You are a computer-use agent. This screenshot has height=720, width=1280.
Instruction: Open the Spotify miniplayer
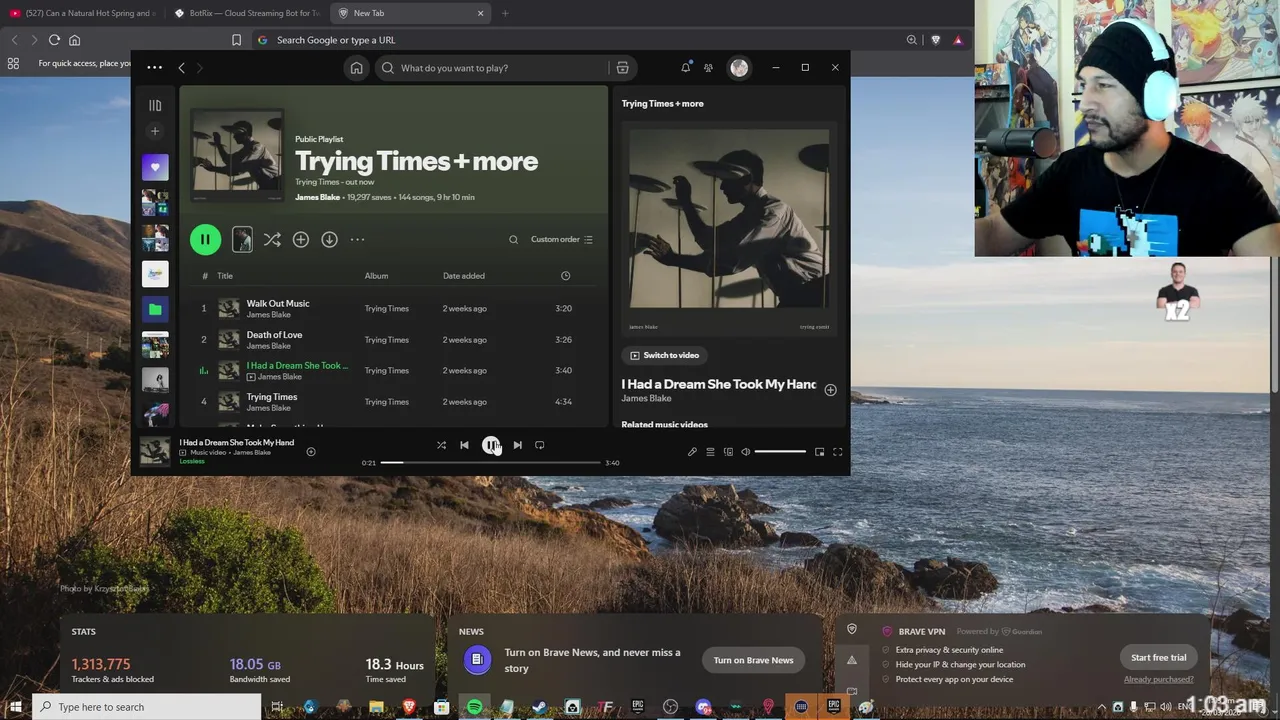point(819,452)
